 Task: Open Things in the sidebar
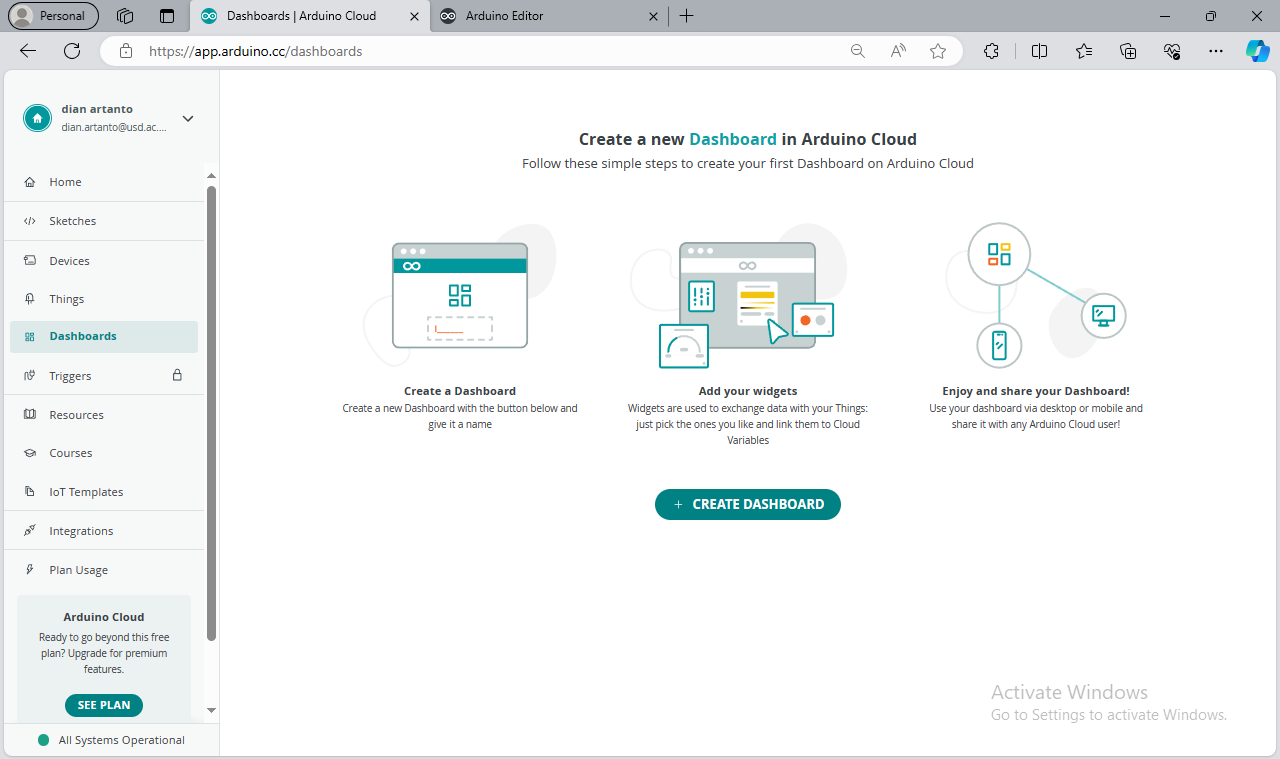click(x=104, y=299)
